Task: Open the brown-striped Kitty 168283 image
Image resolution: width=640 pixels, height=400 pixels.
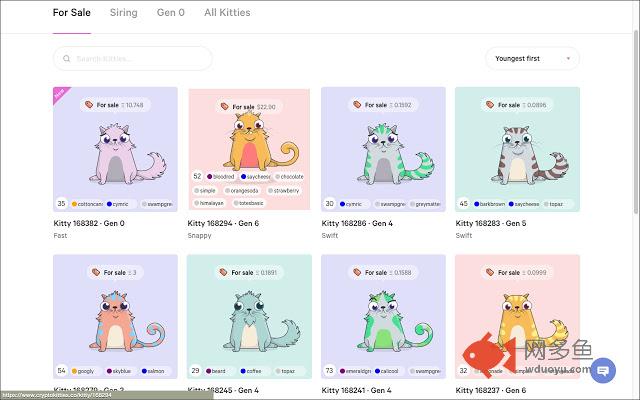Action: click(517, 149)
